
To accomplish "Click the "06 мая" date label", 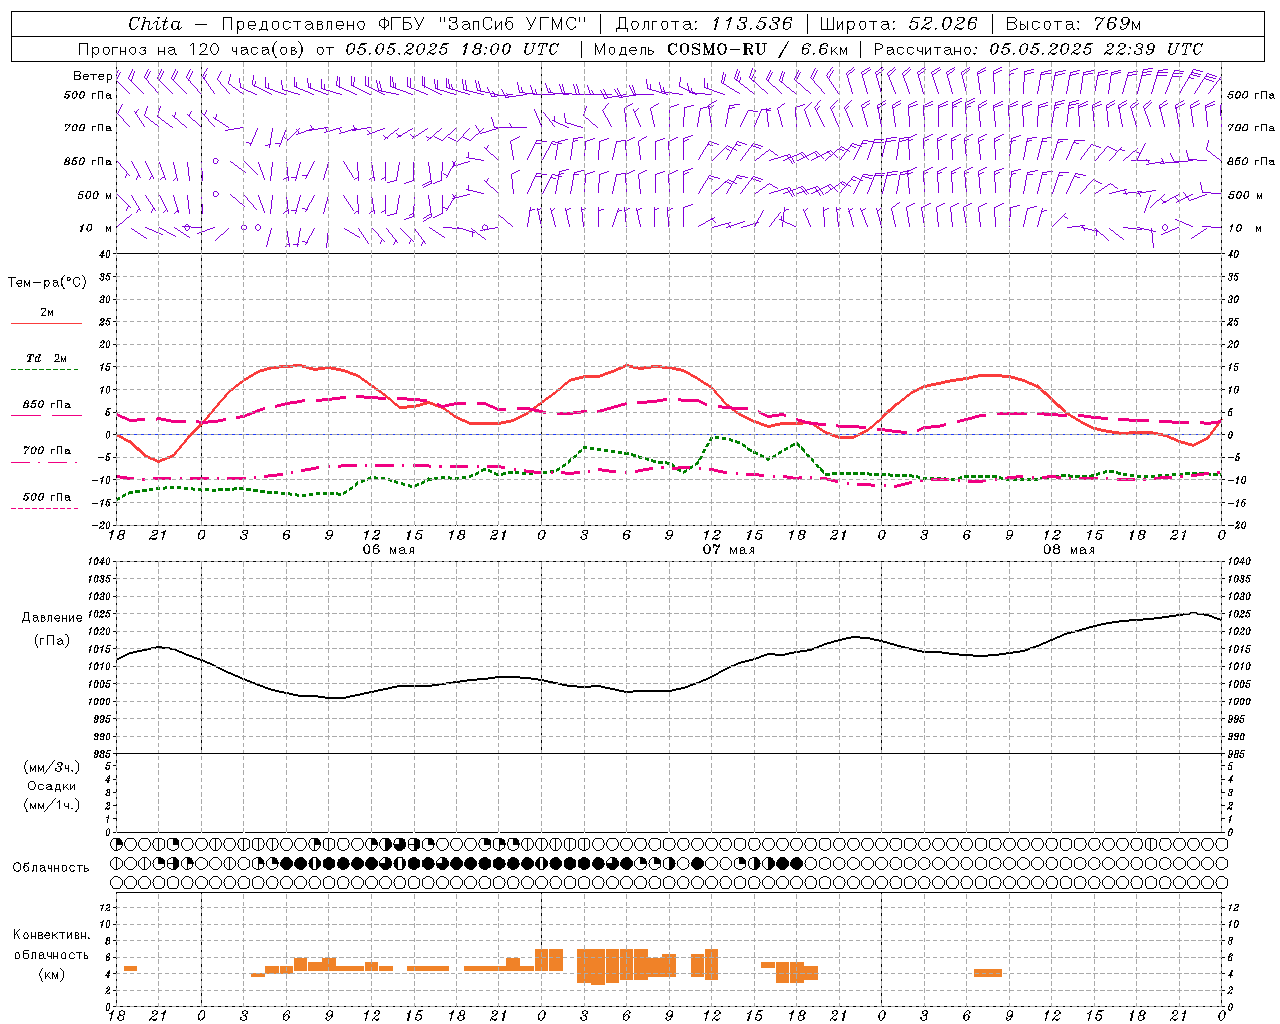I will 388,550.
